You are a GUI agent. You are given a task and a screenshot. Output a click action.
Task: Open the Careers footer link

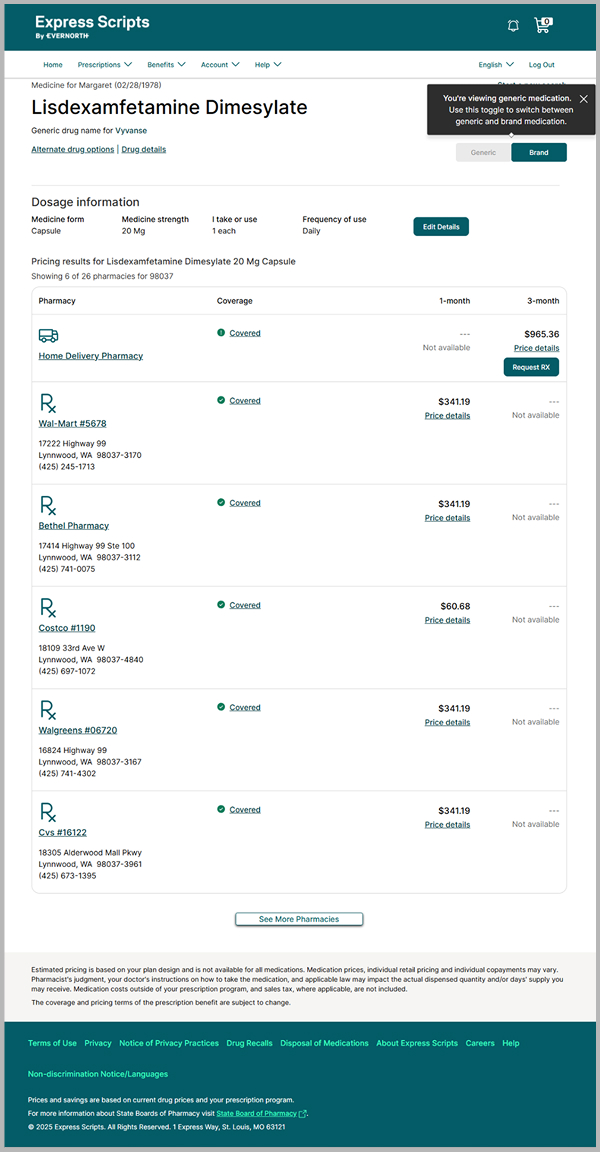pyautogui.click(x=480, y=1043)
